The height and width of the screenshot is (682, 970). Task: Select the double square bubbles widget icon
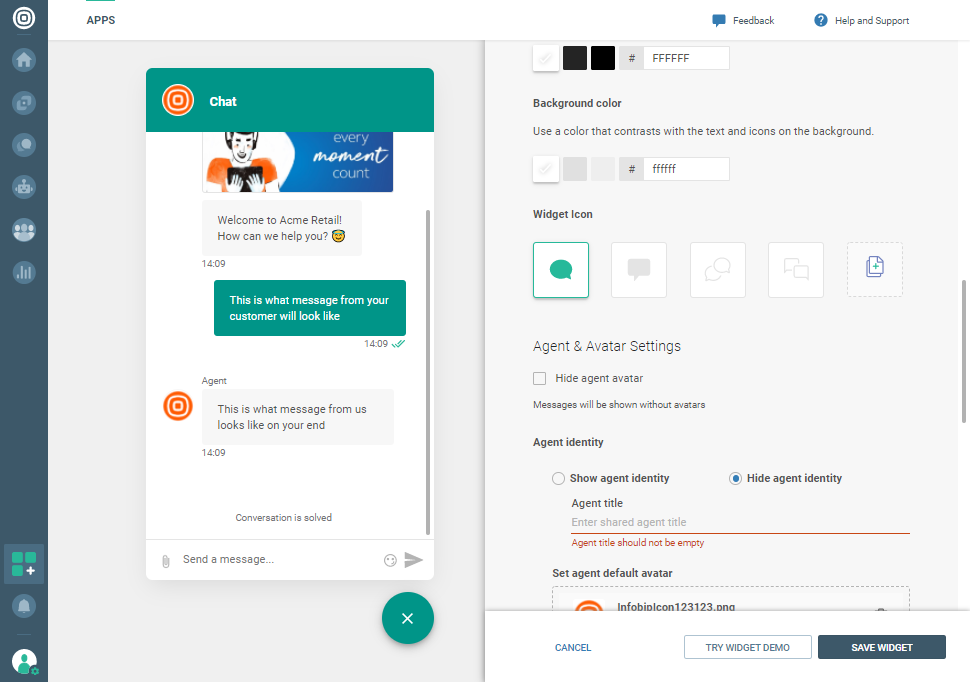point(796,270)
